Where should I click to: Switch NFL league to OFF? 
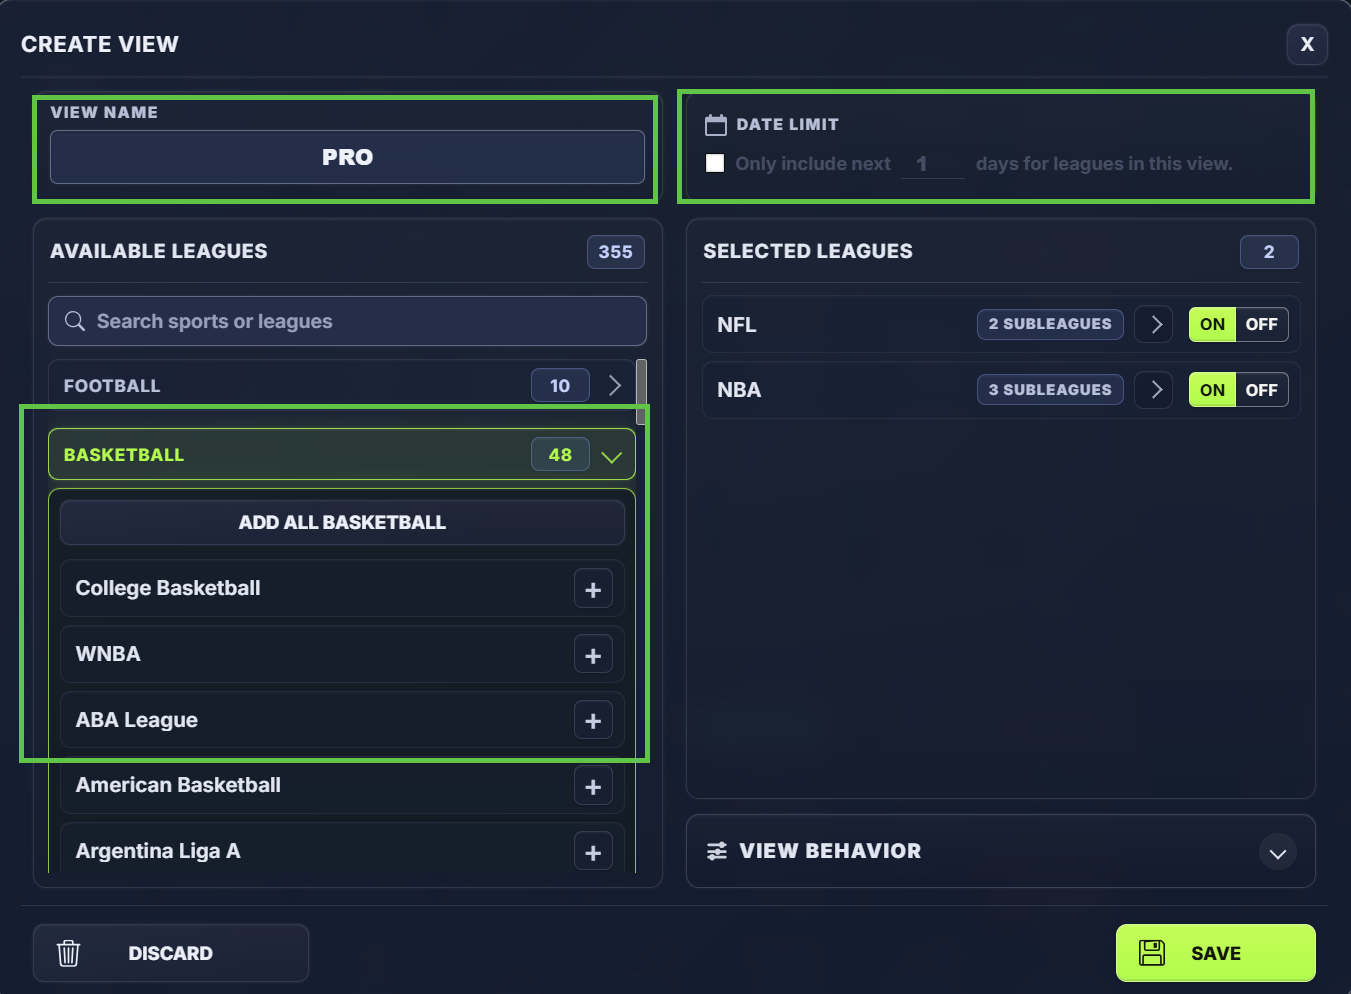click(x=1262, y=324)
